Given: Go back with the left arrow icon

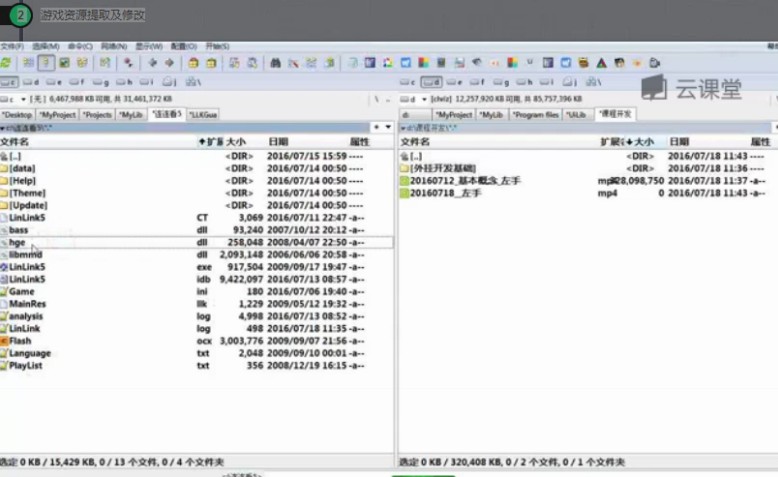Looking at the screenshot, I should [152, 63].
